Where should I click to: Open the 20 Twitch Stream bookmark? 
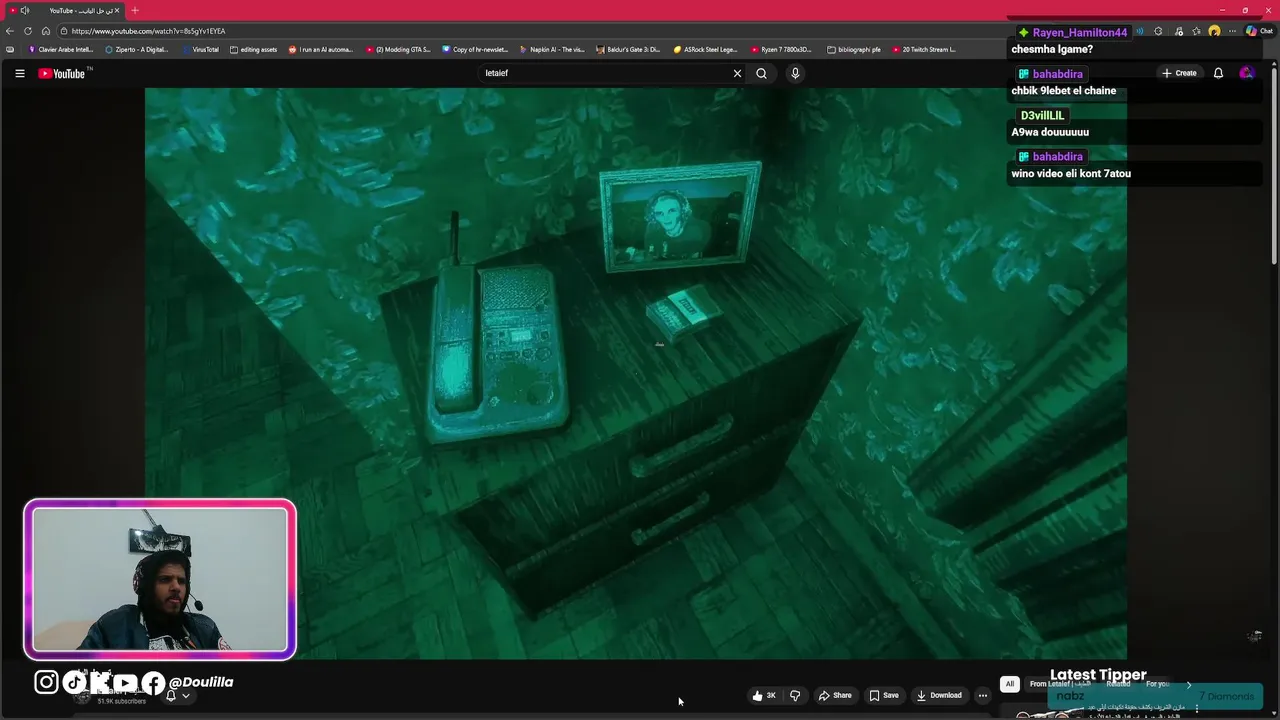[x=924, y=49]
